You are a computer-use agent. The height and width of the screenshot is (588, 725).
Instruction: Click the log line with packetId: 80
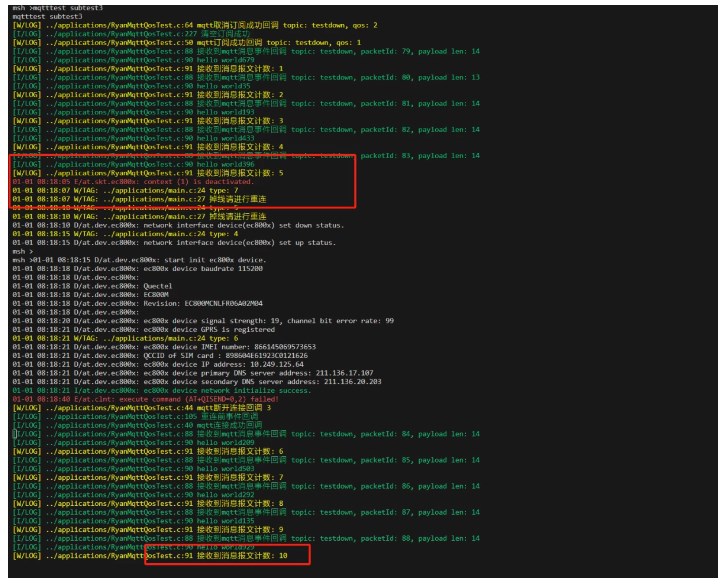pyautogui.click(x=246, y=77)
